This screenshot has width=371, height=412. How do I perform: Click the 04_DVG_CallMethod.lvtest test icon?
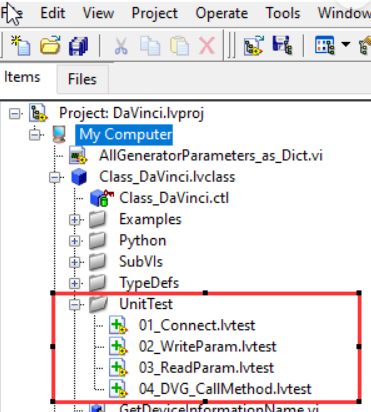click(x=118, y=389)
